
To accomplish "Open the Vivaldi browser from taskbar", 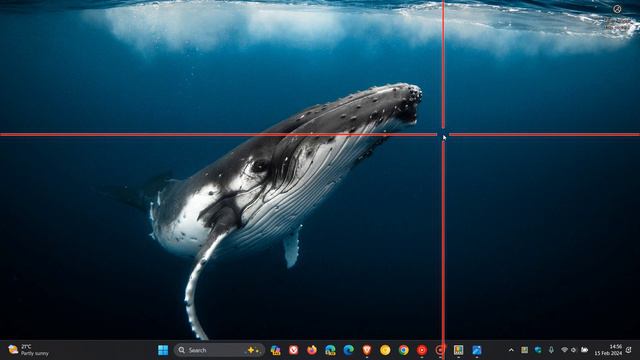I will tap(293, 350).
